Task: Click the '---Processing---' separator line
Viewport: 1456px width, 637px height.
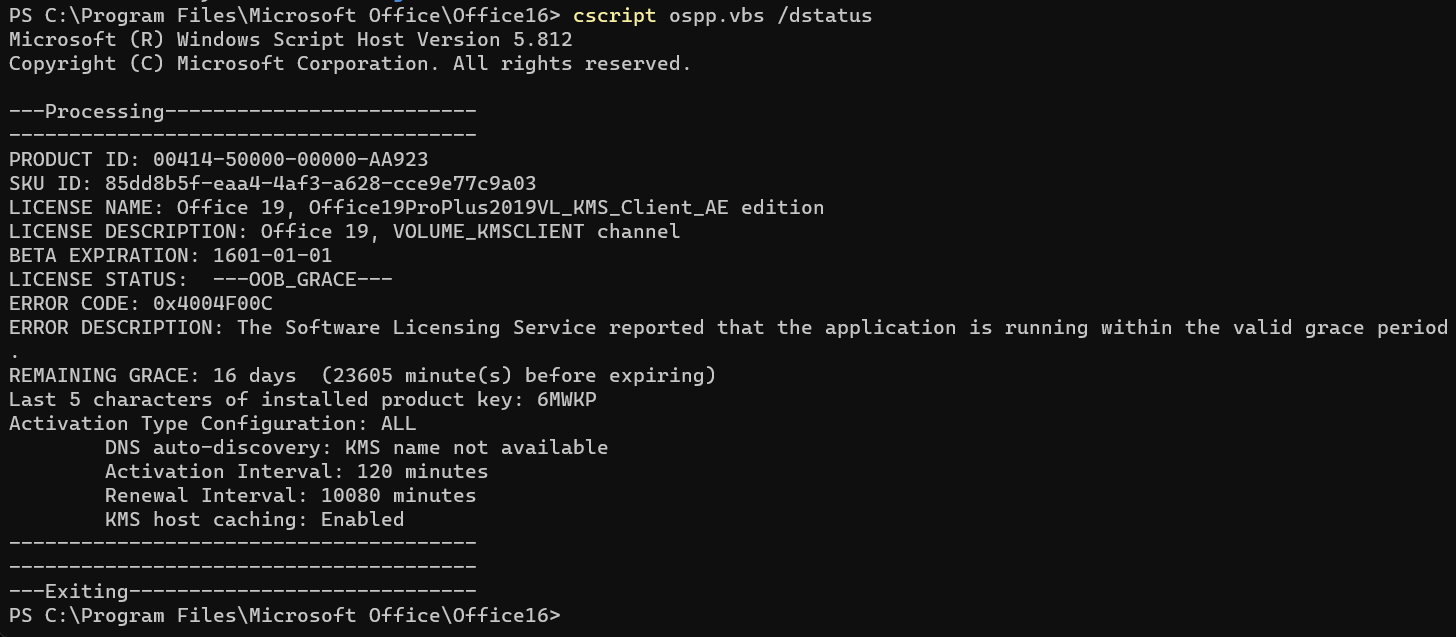Action: tap(242, 112)
